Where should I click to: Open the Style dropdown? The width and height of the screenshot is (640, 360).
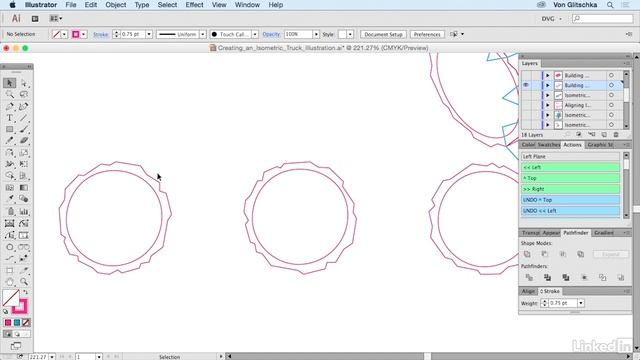tap(350, 34)
